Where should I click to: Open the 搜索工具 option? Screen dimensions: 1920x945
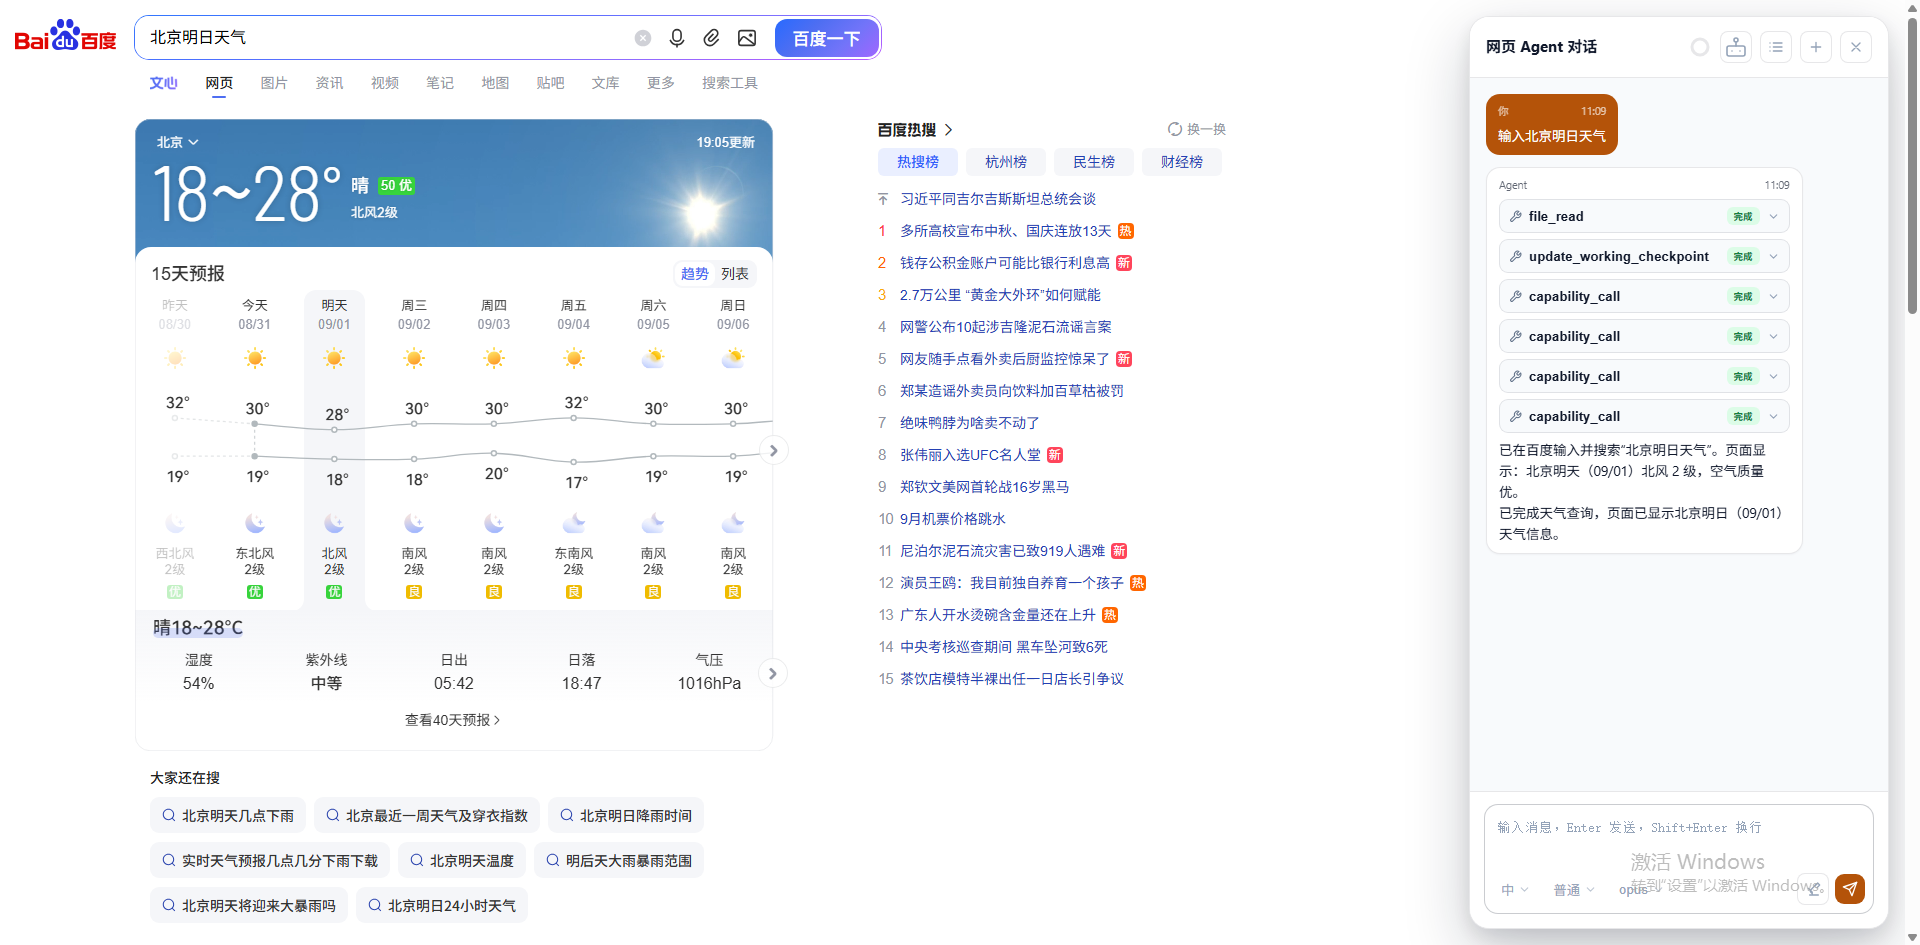click(730, 83)
